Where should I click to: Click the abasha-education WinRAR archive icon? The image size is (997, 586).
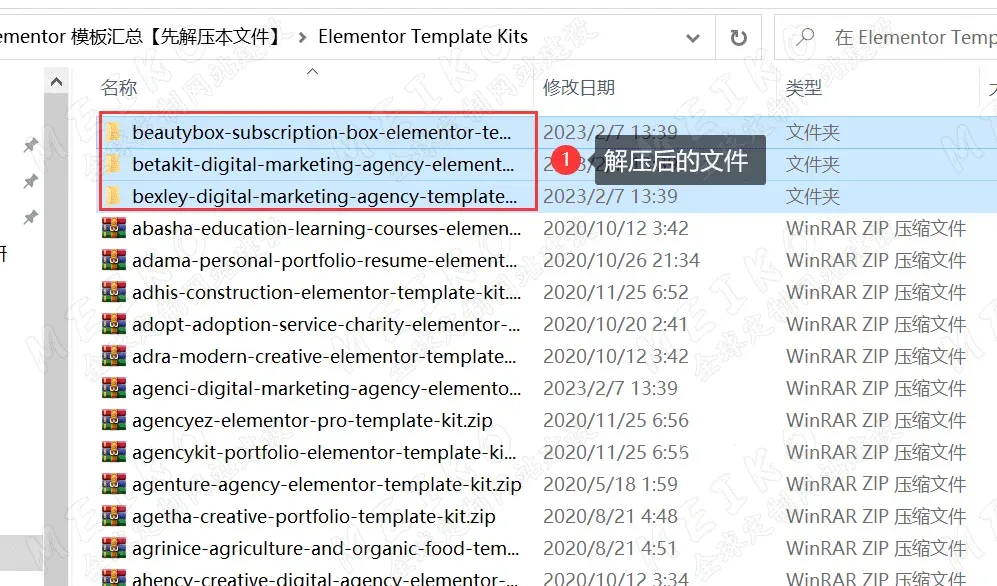(x=114, y=228)
